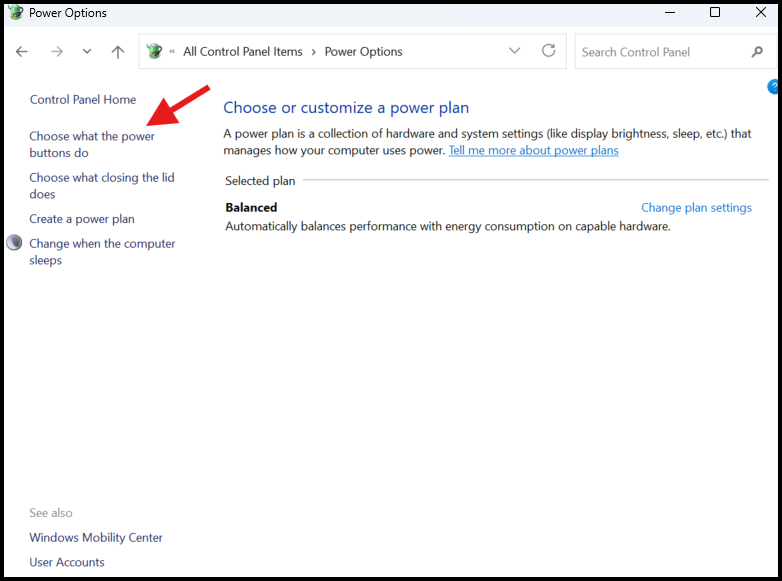
Task: Open the recent locations chevron
Action: [87, 51]
